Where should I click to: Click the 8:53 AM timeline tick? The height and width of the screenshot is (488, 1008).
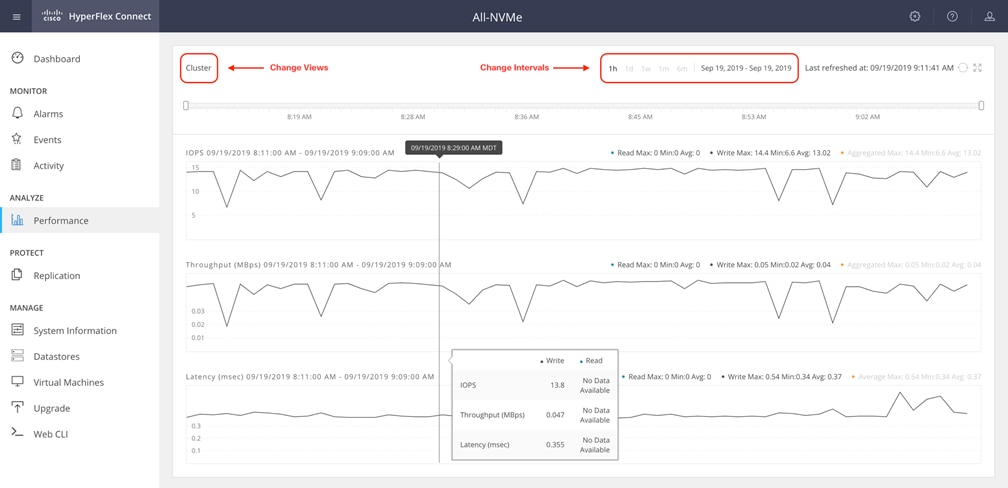pyautogui.click(x=753, y=117)
